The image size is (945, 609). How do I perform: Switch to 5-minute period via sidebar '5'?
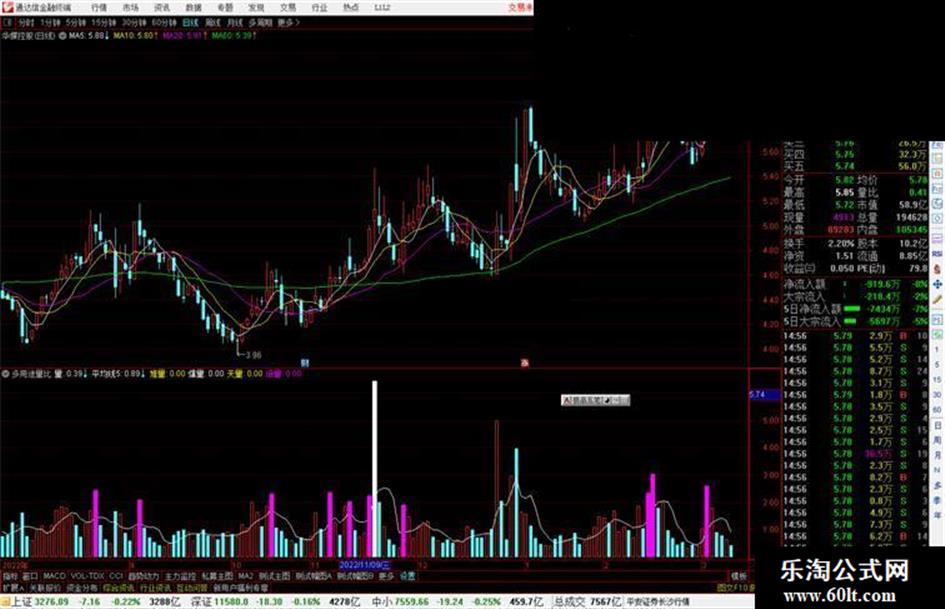[937, 365]
